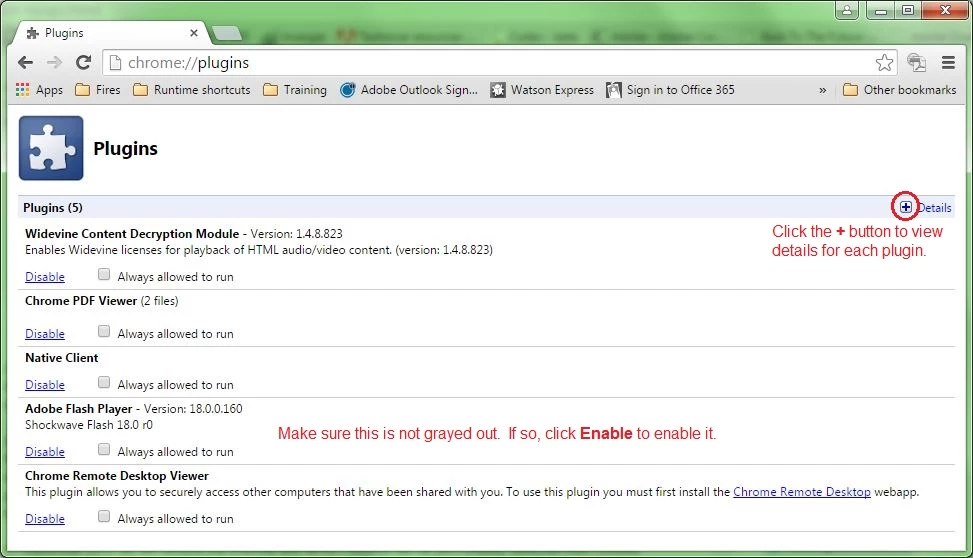Disable Widevine Content Decryption Module
Viewport: 973px width, 558px height.
tap(45, 277)
